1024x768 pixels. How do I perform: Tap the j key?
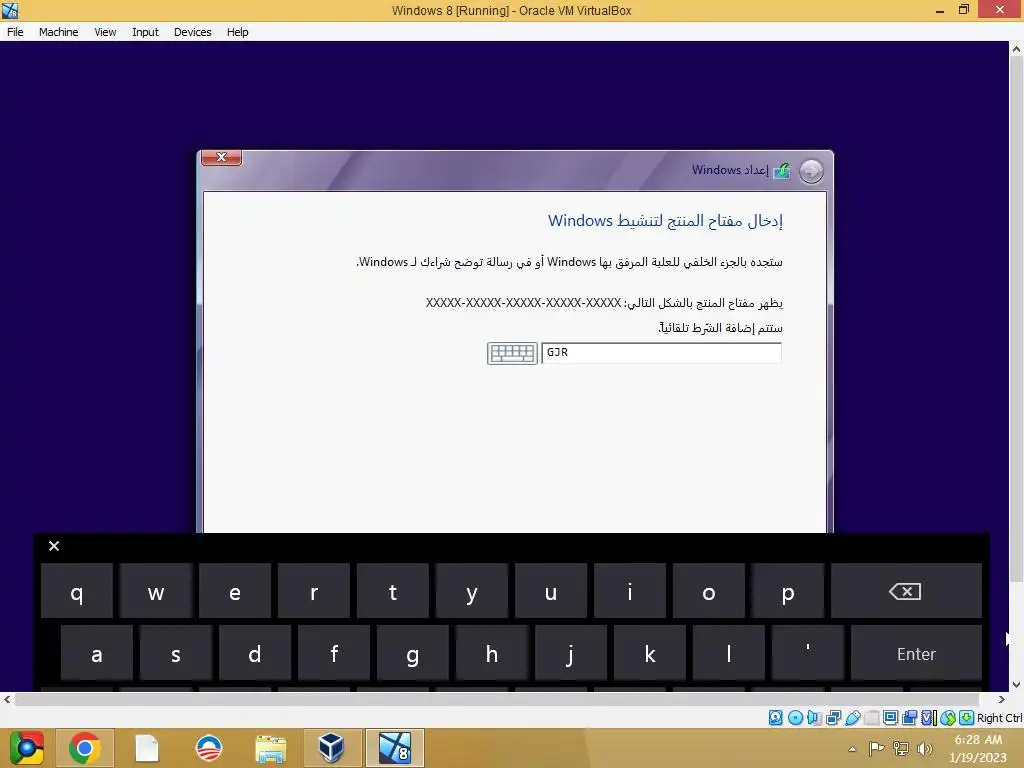pos(571,654)
